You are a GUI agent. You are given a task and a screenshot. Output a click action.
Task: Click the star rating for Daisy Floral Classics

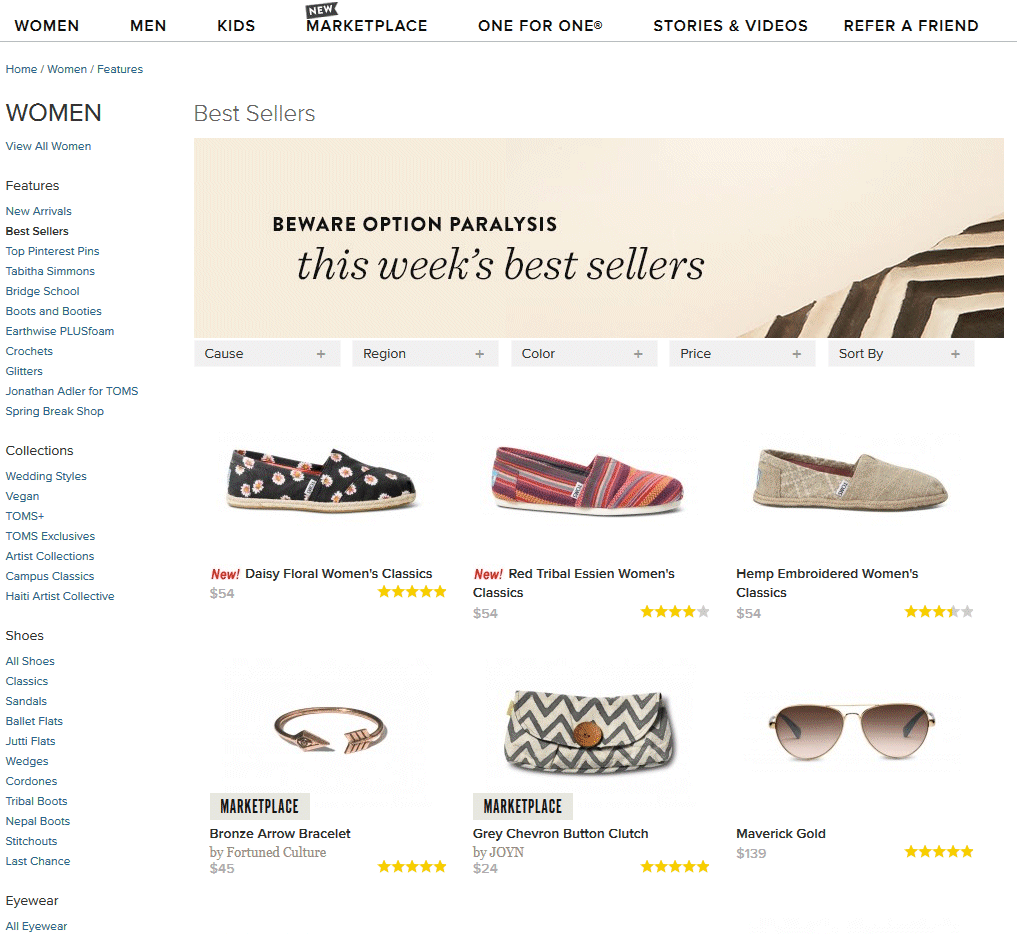412,592
